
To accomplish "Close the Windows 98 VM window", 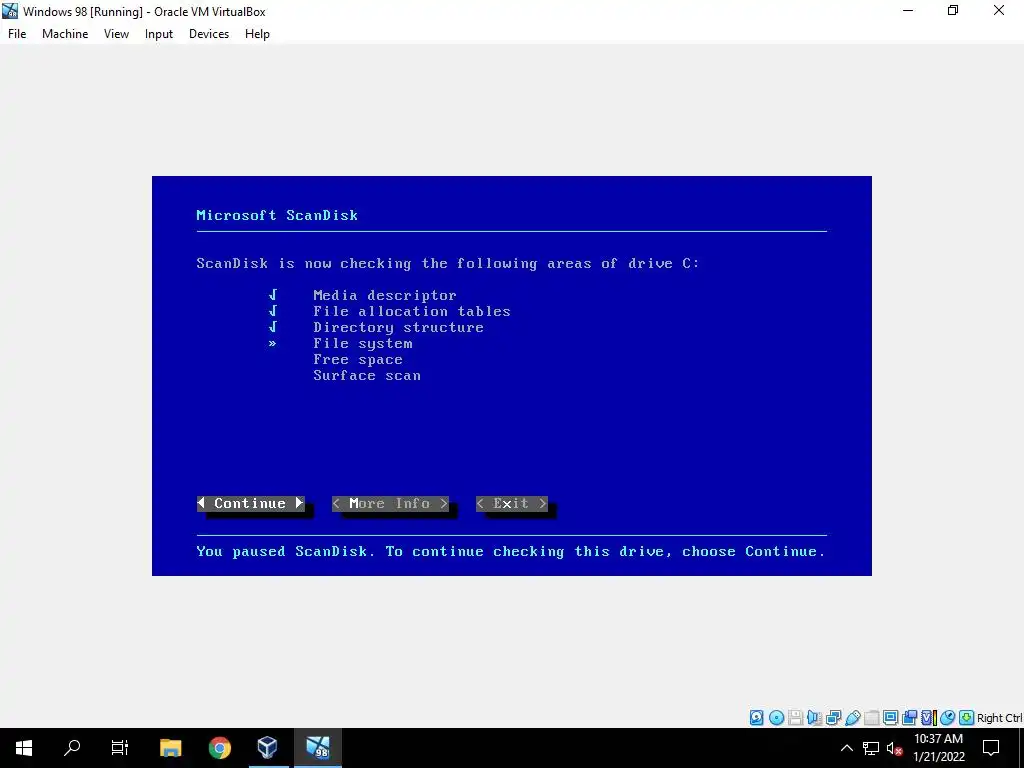I will (x=999, y=11).
